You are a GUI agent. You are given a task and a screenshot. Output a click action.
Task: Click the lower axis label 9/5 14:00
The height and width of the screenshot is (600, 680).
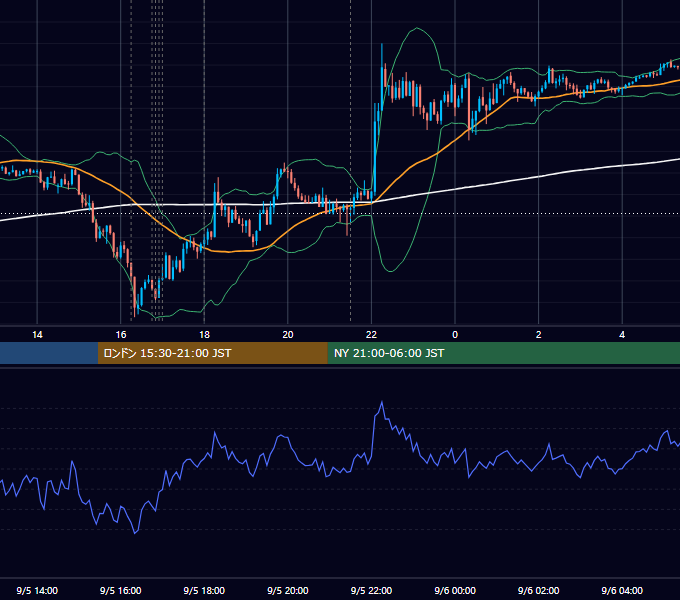[37, 590]
